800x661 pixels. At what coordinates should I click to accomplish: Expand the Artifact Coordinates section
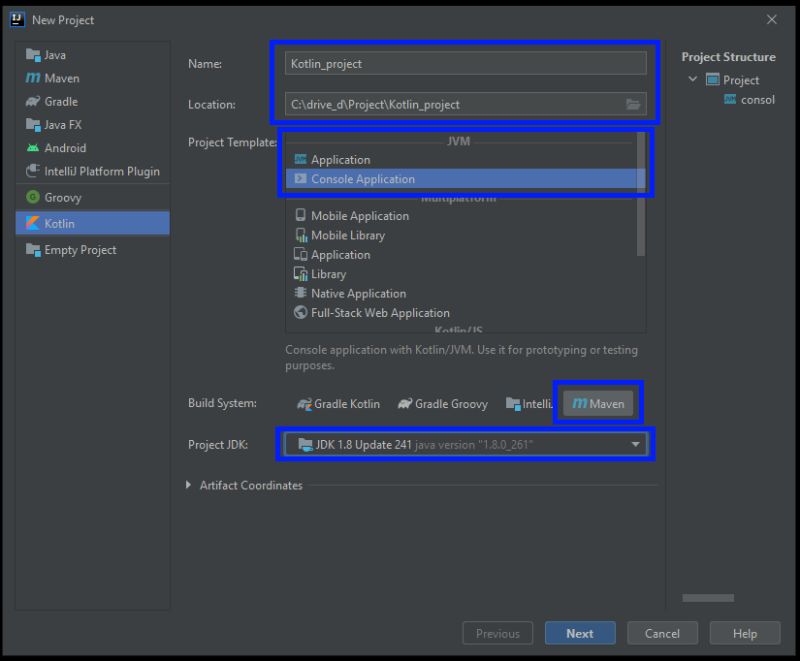(x=188, y=485)
